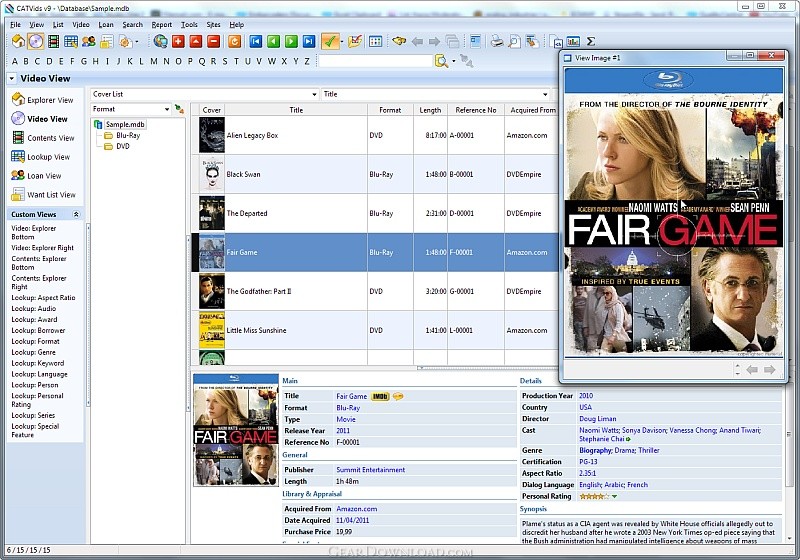Image resolution: width=800 pixels, height=560 pixels.
Task: Click the Contents View filmstrip toolbar icon
Action: [53, 41]
